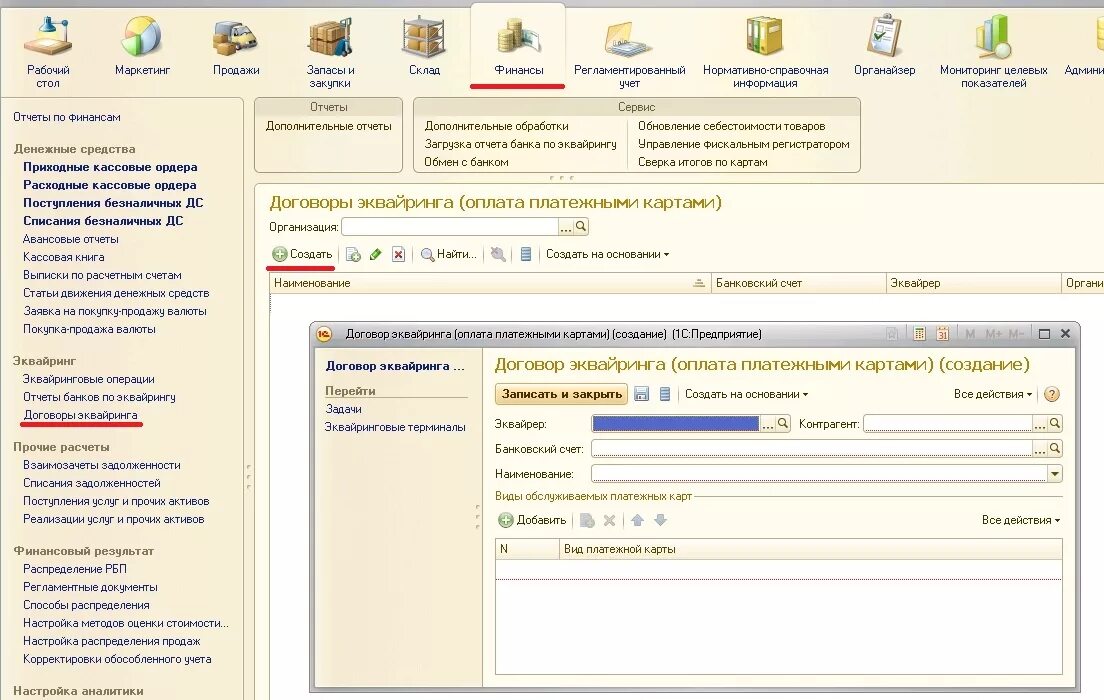
Task: Open the Продажи section
Action: (x=236, y=46)
